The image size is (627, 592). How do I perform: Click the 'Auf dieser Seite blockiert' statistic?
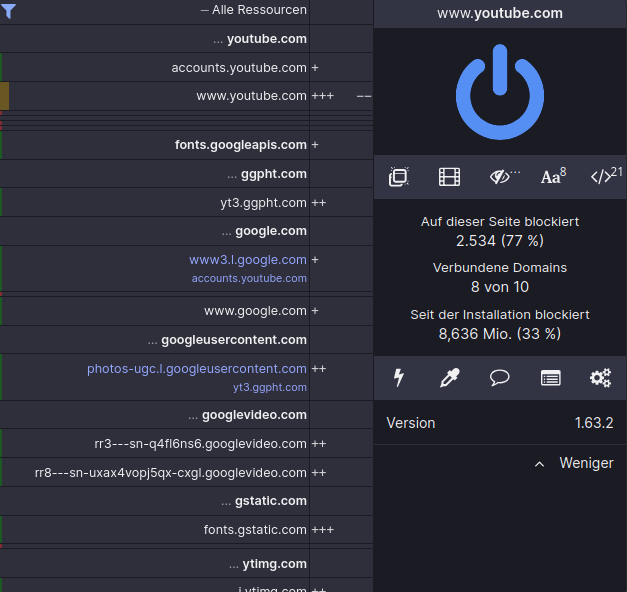click(x=500, y=231)
